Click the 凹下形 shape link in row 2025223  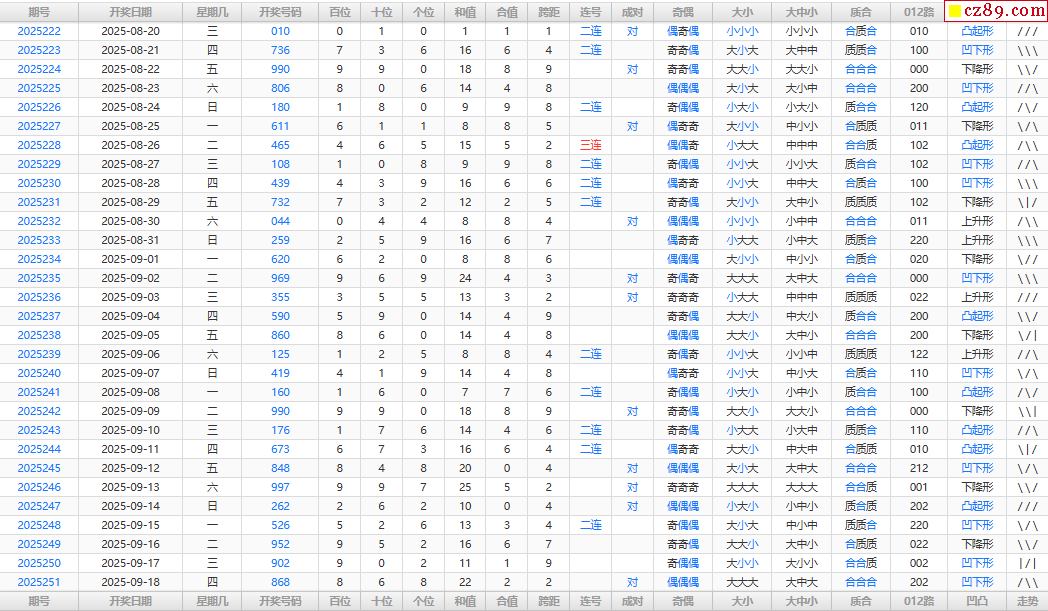pyautogui.click(x=977, y=50)
